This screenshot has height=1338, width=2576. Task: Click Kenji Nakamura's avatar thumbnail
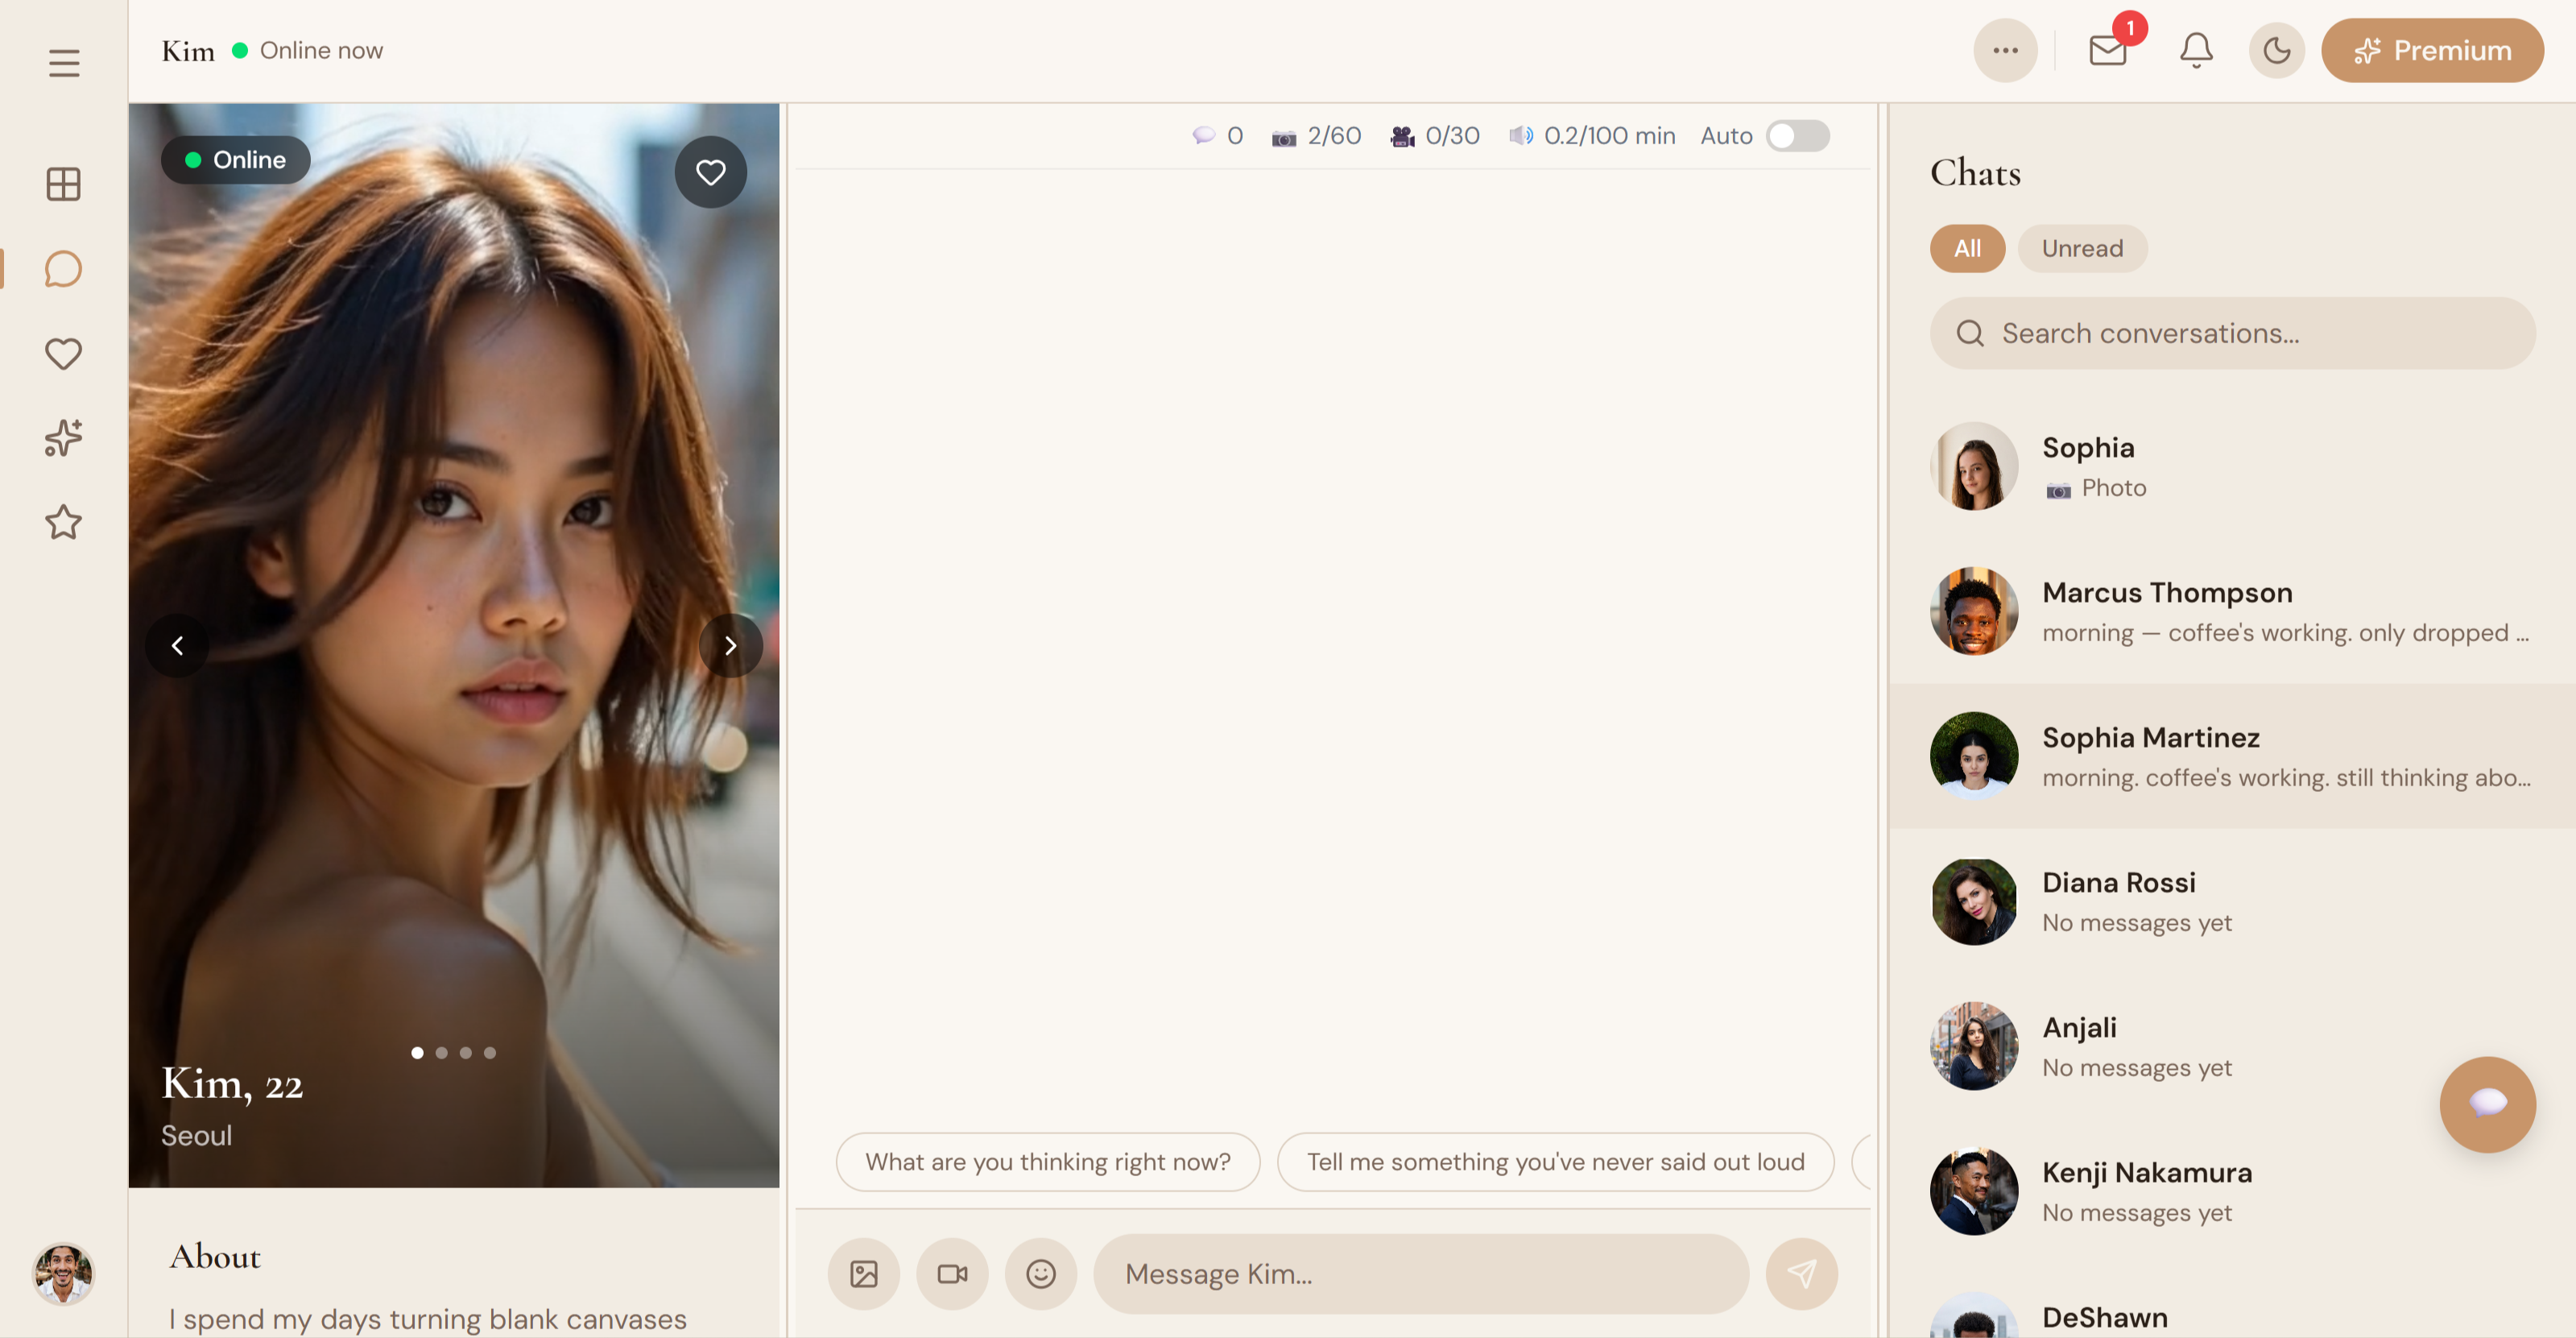pos(1973,1191)
